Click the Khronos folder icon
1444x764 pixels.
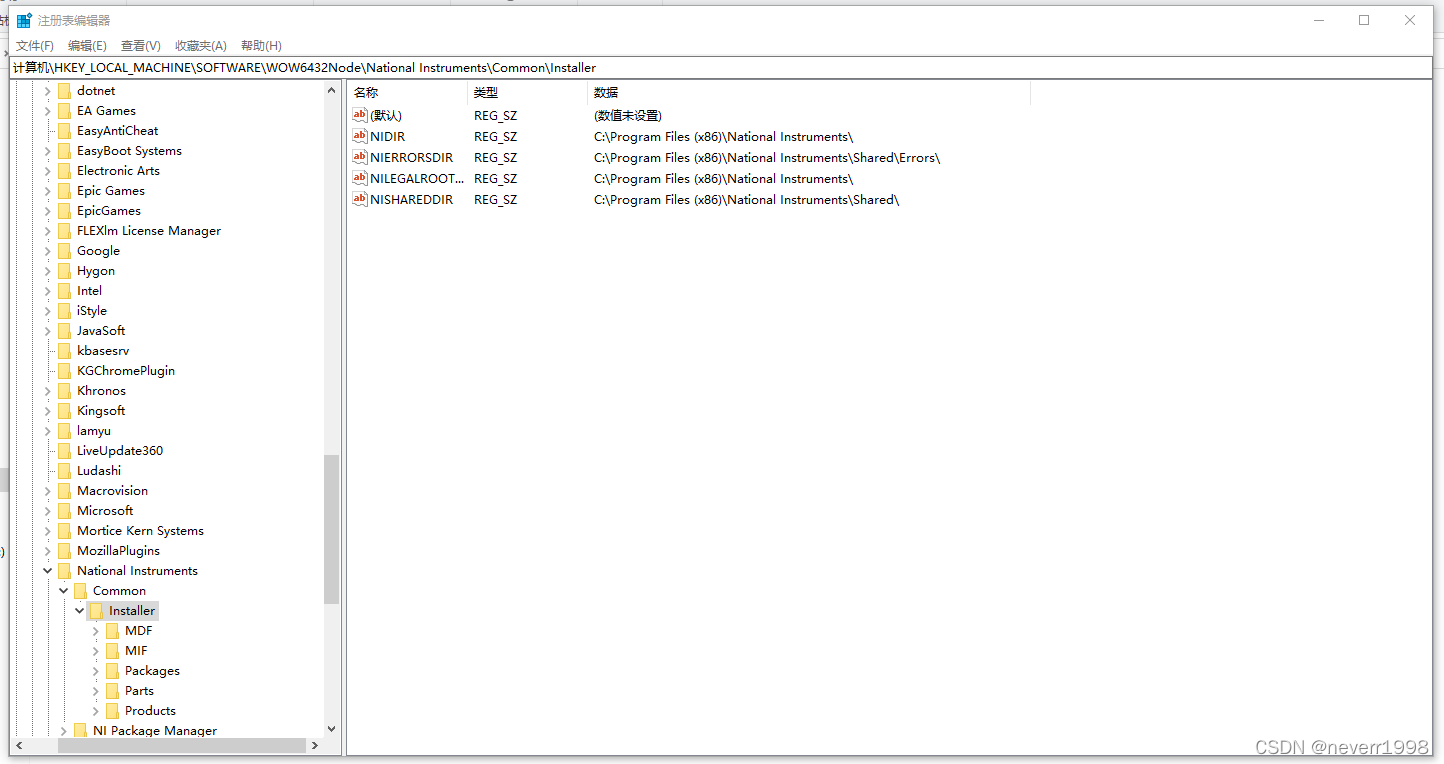click(x=65, y=391)
